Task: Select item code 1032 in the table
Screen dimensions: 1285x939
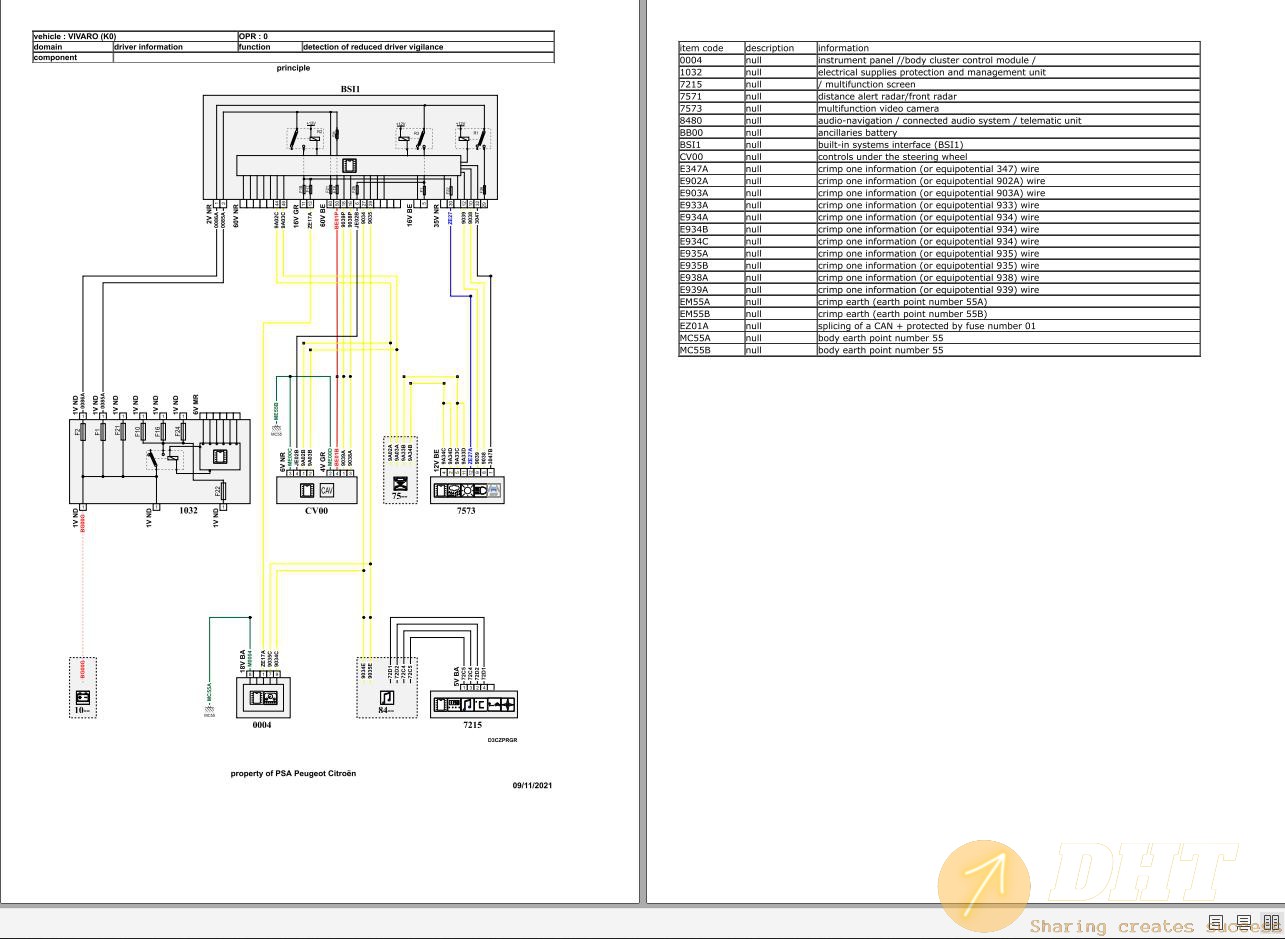Action: [711, 72]
